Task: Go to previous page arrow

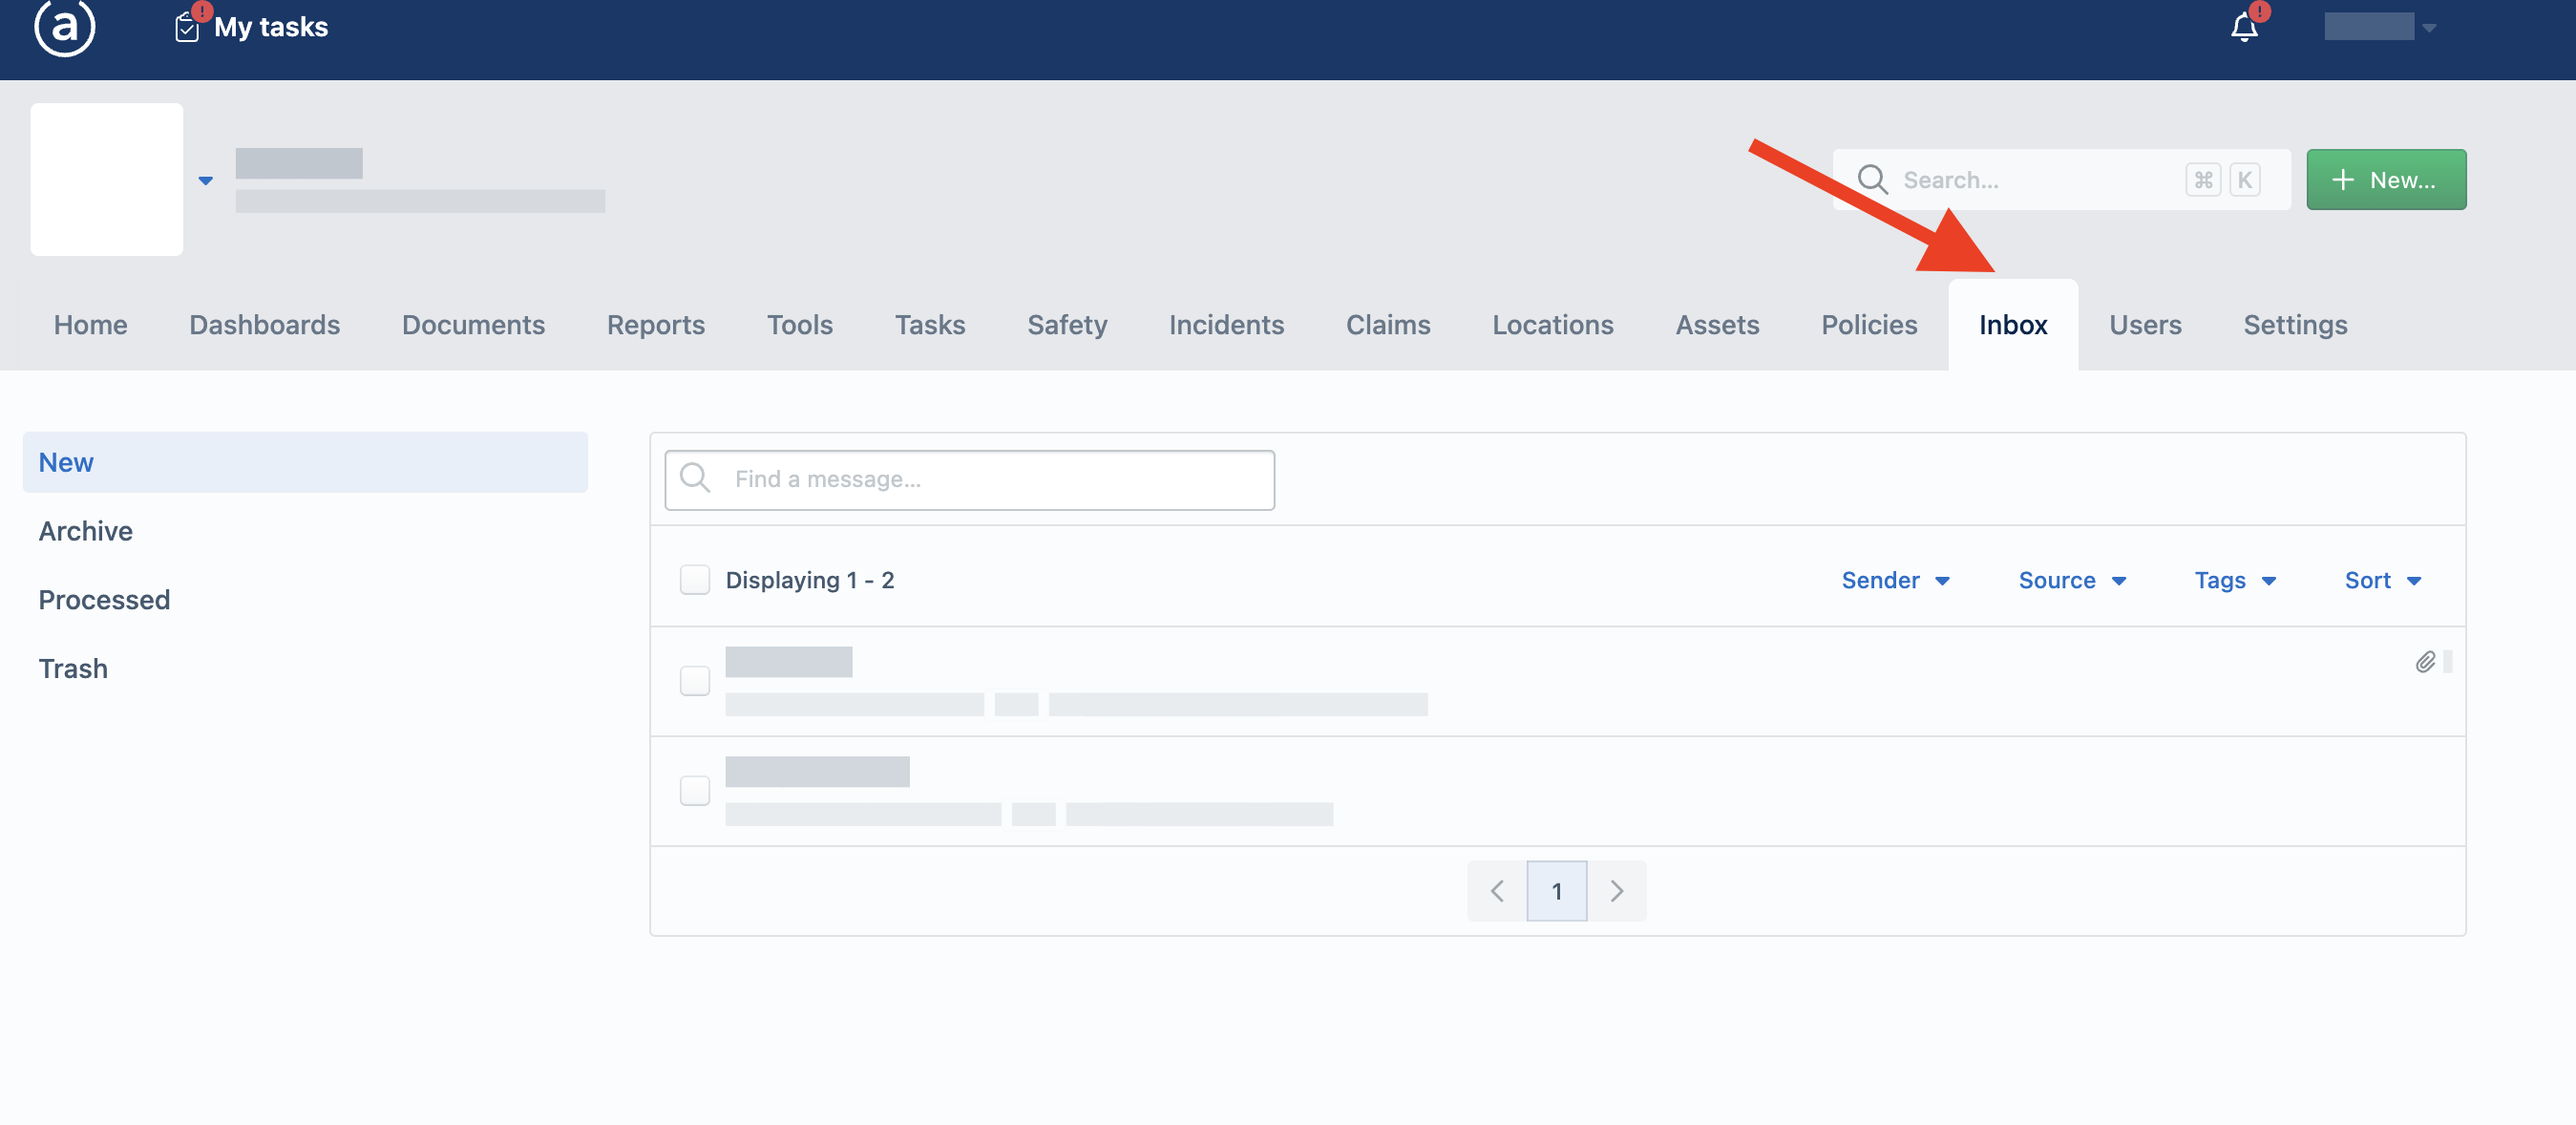Action: click(1497, 891)
